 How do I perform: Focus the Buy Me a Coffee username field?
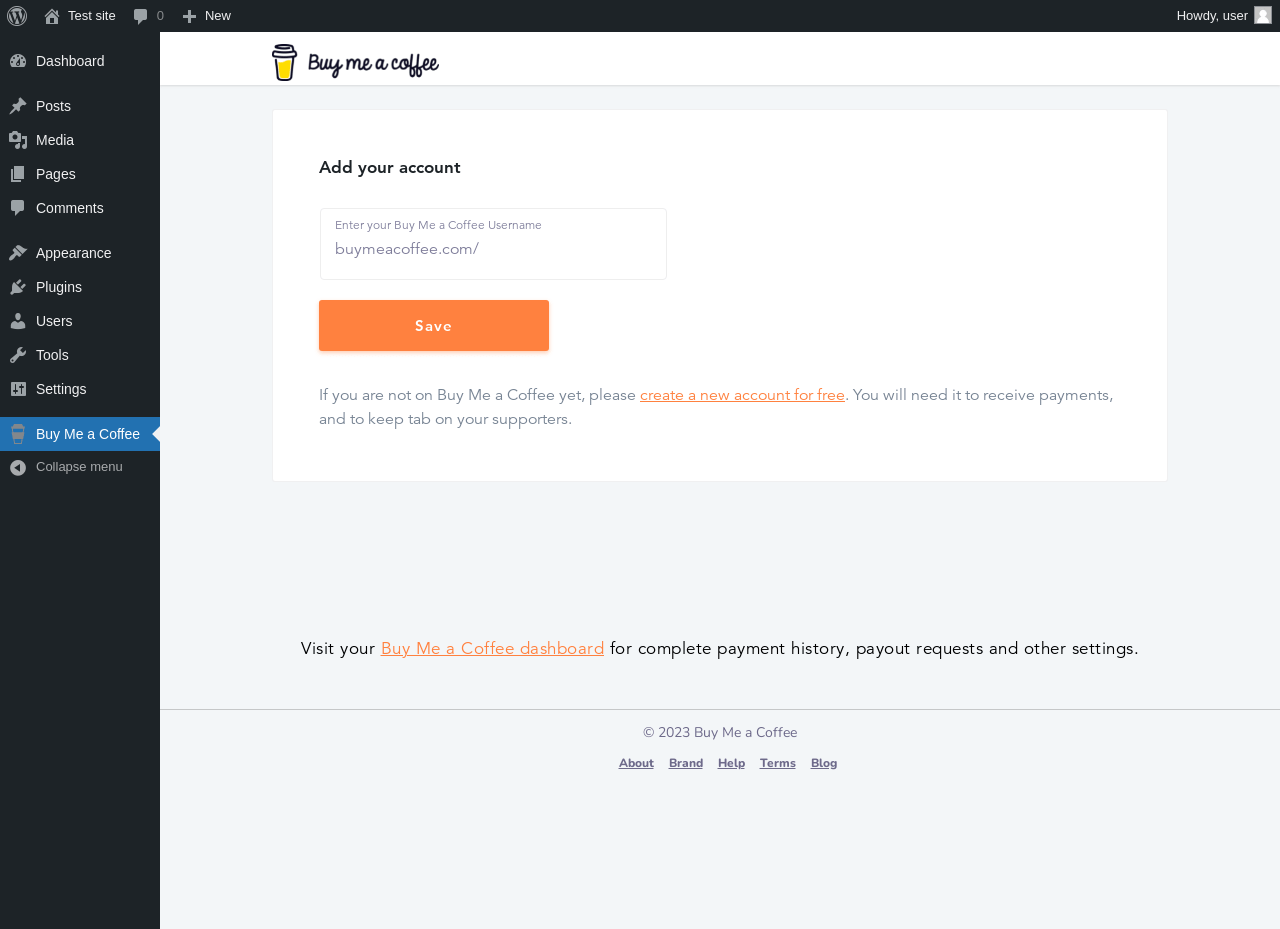[x=493, y=249]
